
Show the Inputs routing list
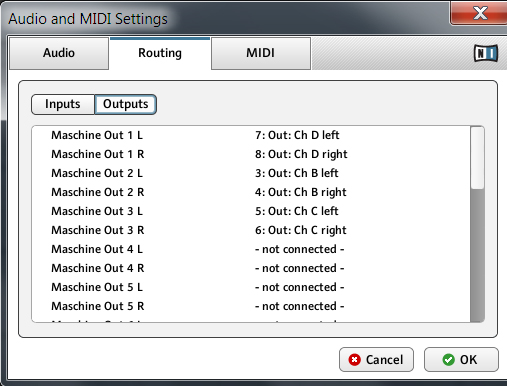pos(63,104)
